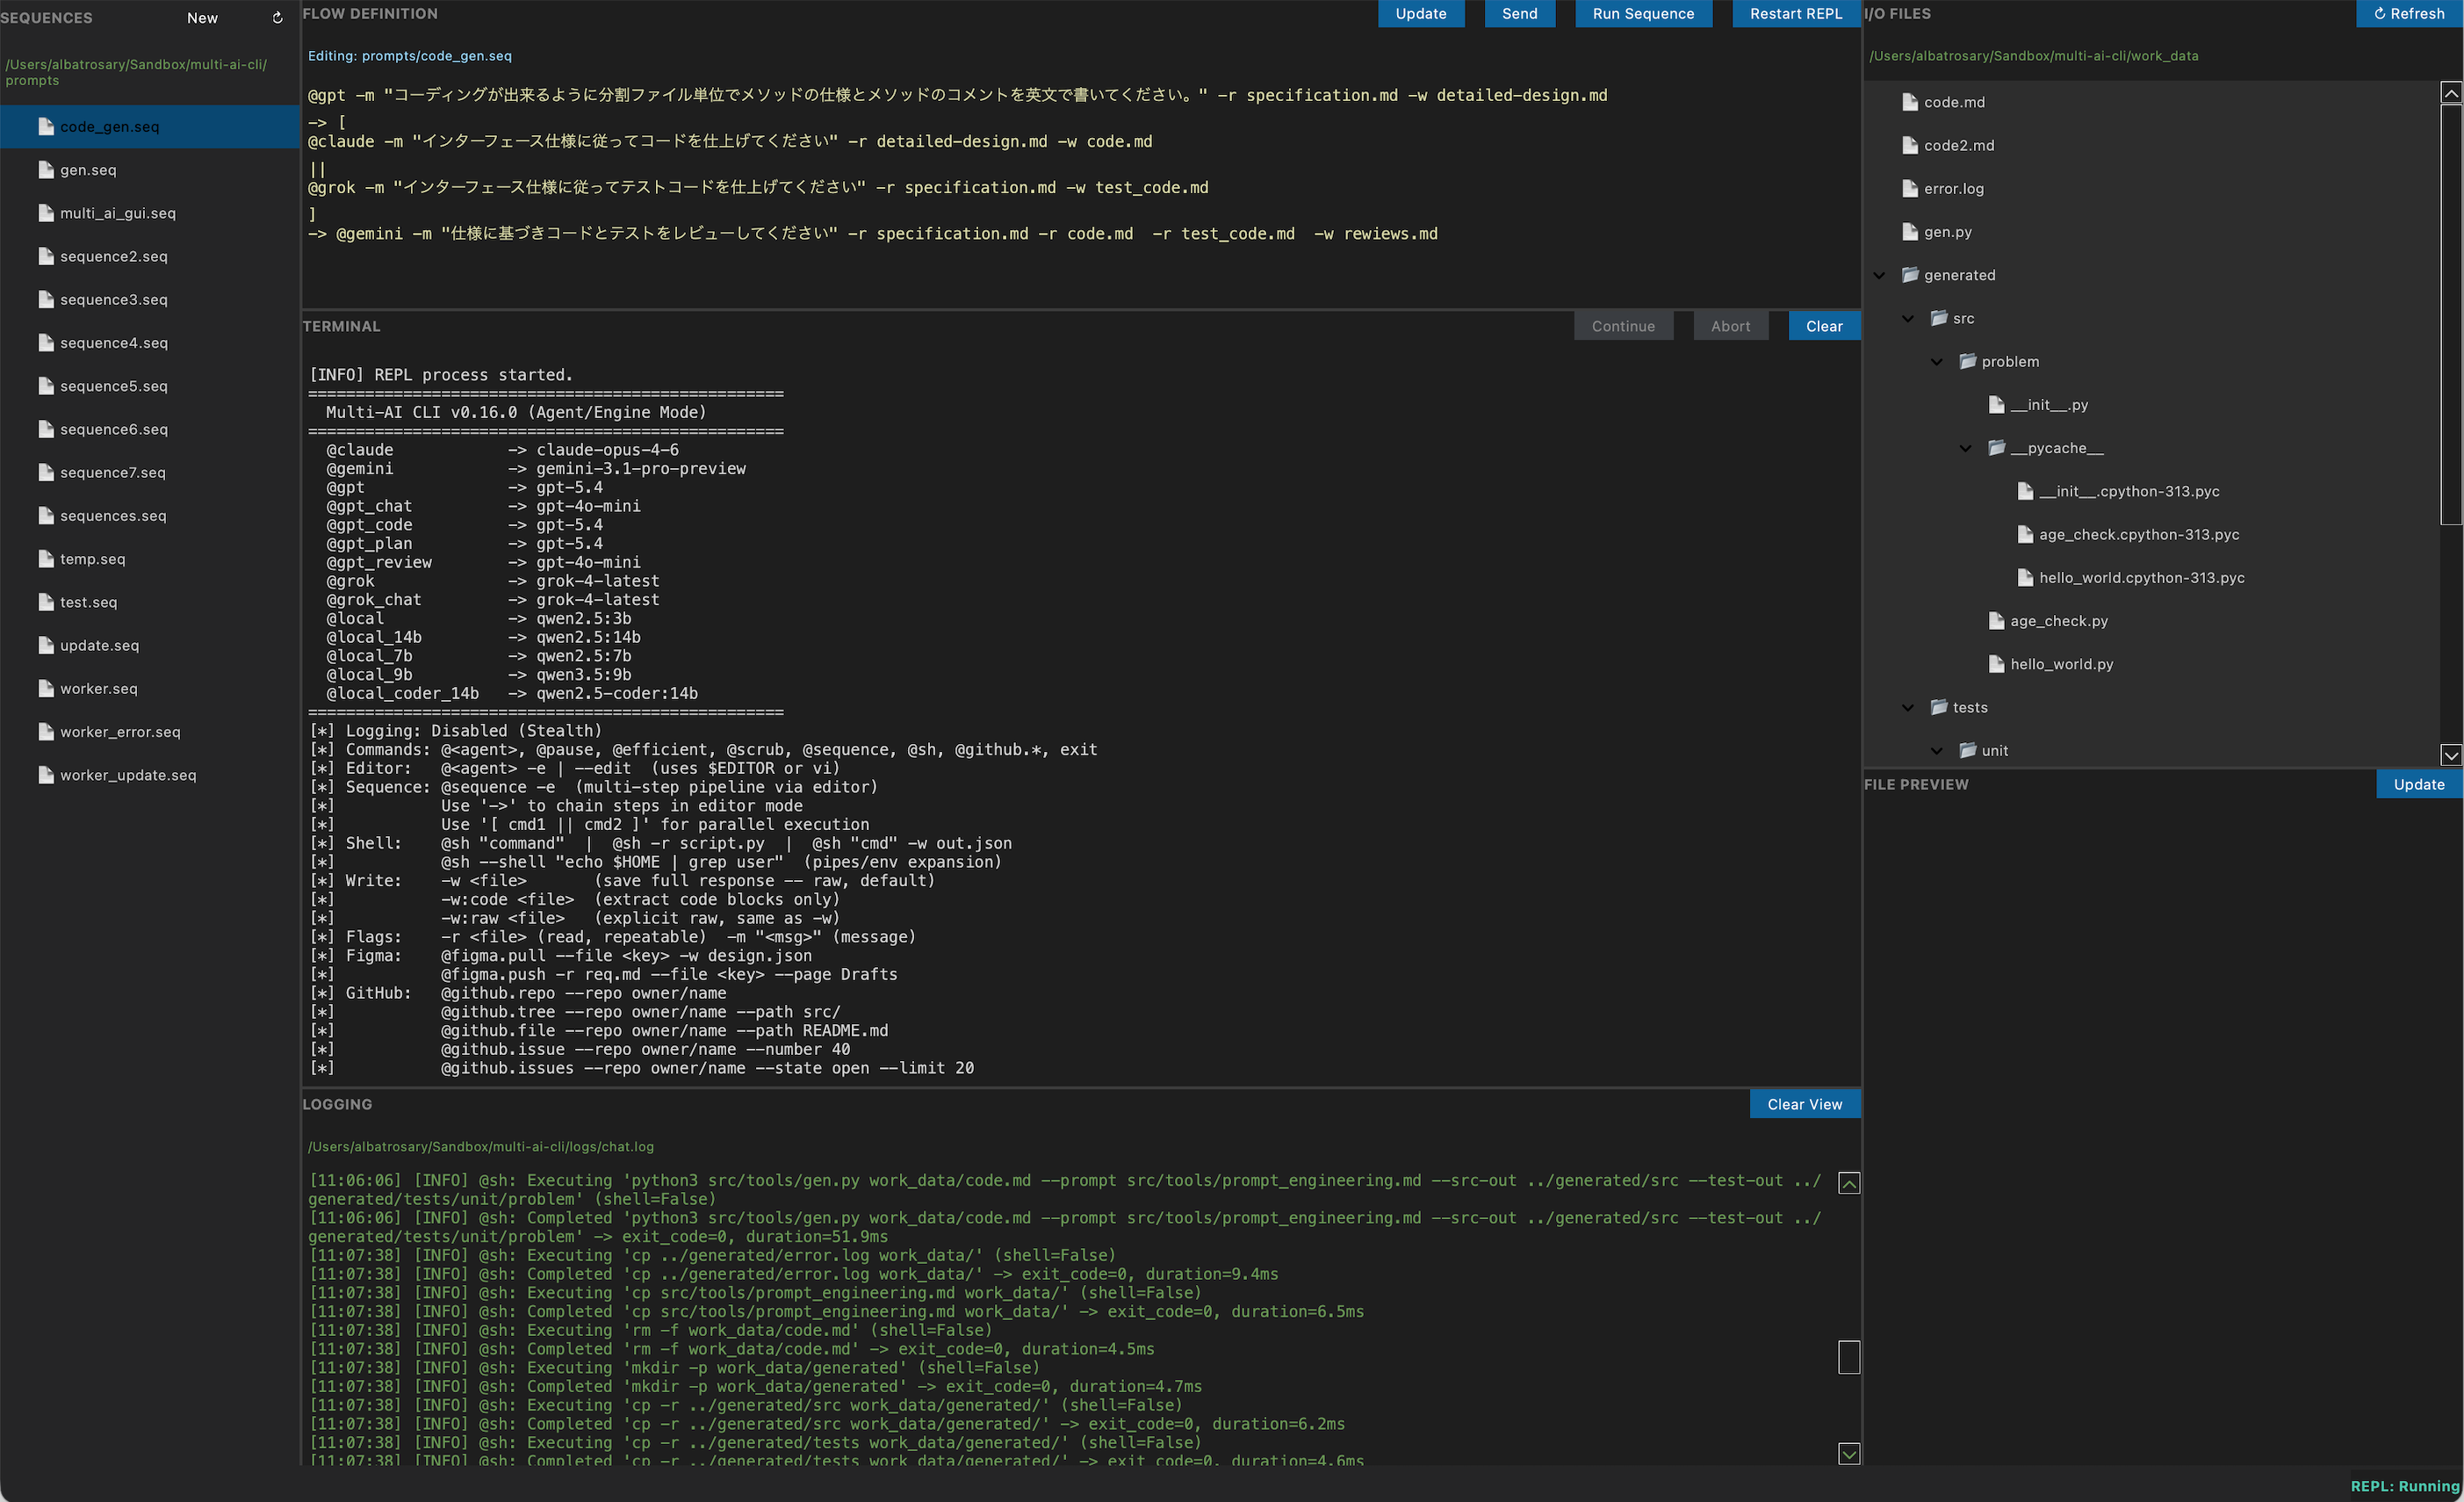This screenshot has height=1502, width=2464.
Task: Click the __init__.py file icon
Action: [1997, 404]
